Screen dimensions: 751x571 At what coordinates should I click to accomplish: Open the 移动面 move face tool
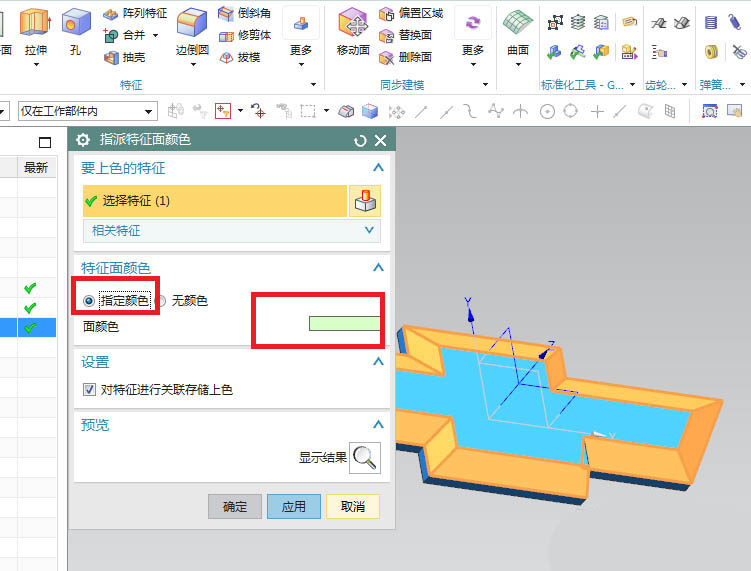(x=353, y=32)
